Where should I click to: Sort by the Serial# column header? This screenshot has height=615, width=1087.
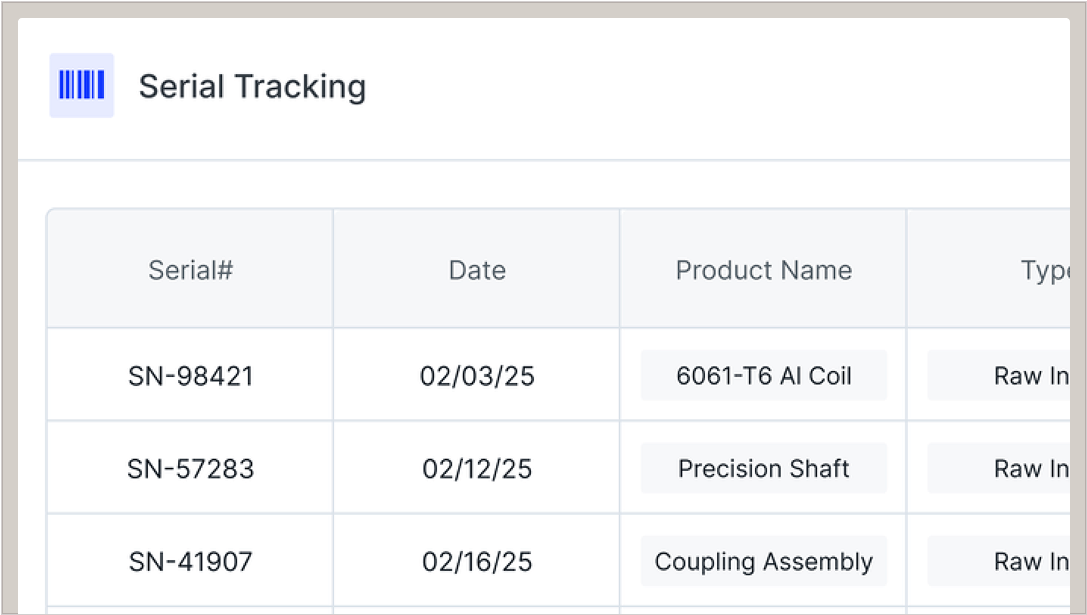(x=190, y=270)
